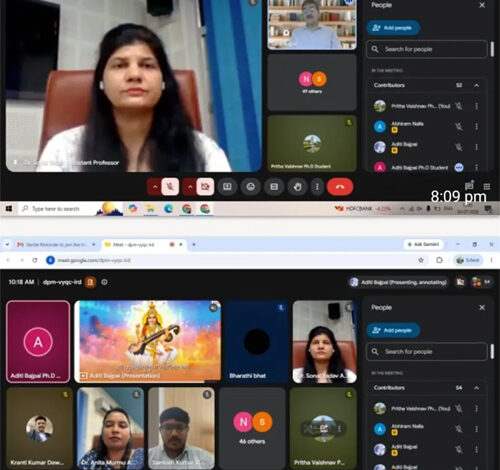Click Add people in the upper People panel

pos(393,28)
